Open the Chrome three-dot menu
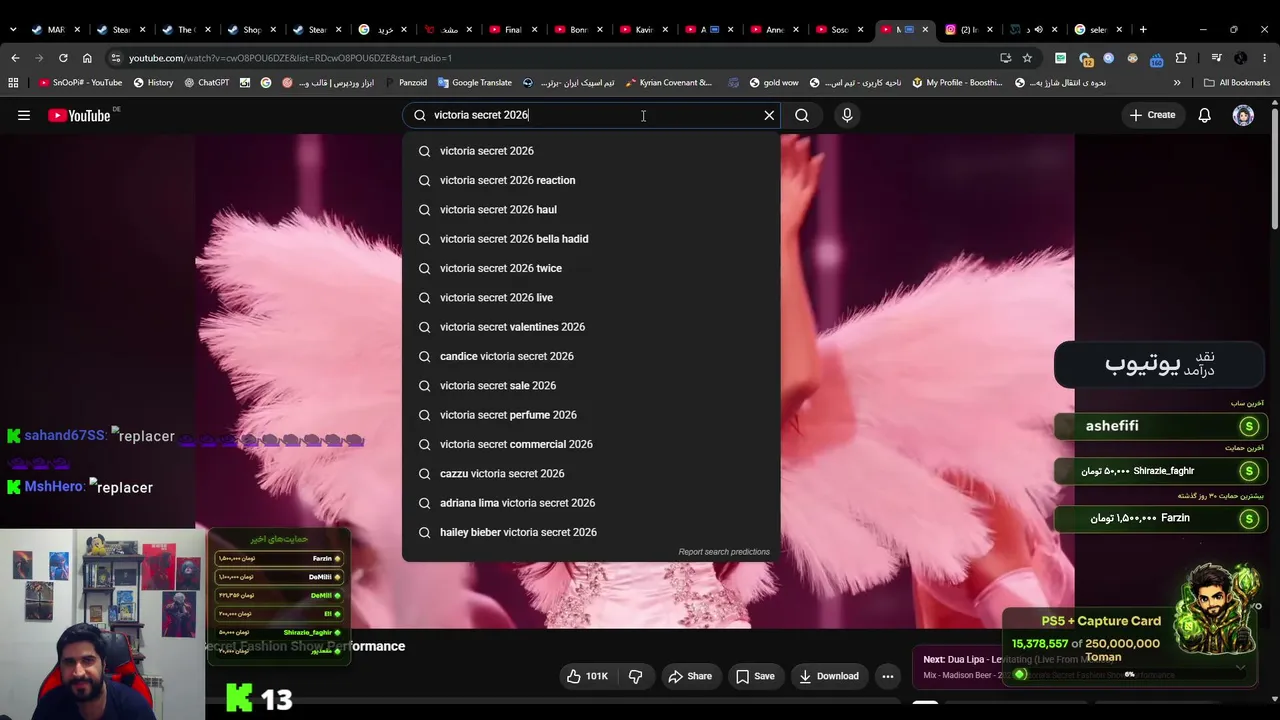 click(1264, 58)
